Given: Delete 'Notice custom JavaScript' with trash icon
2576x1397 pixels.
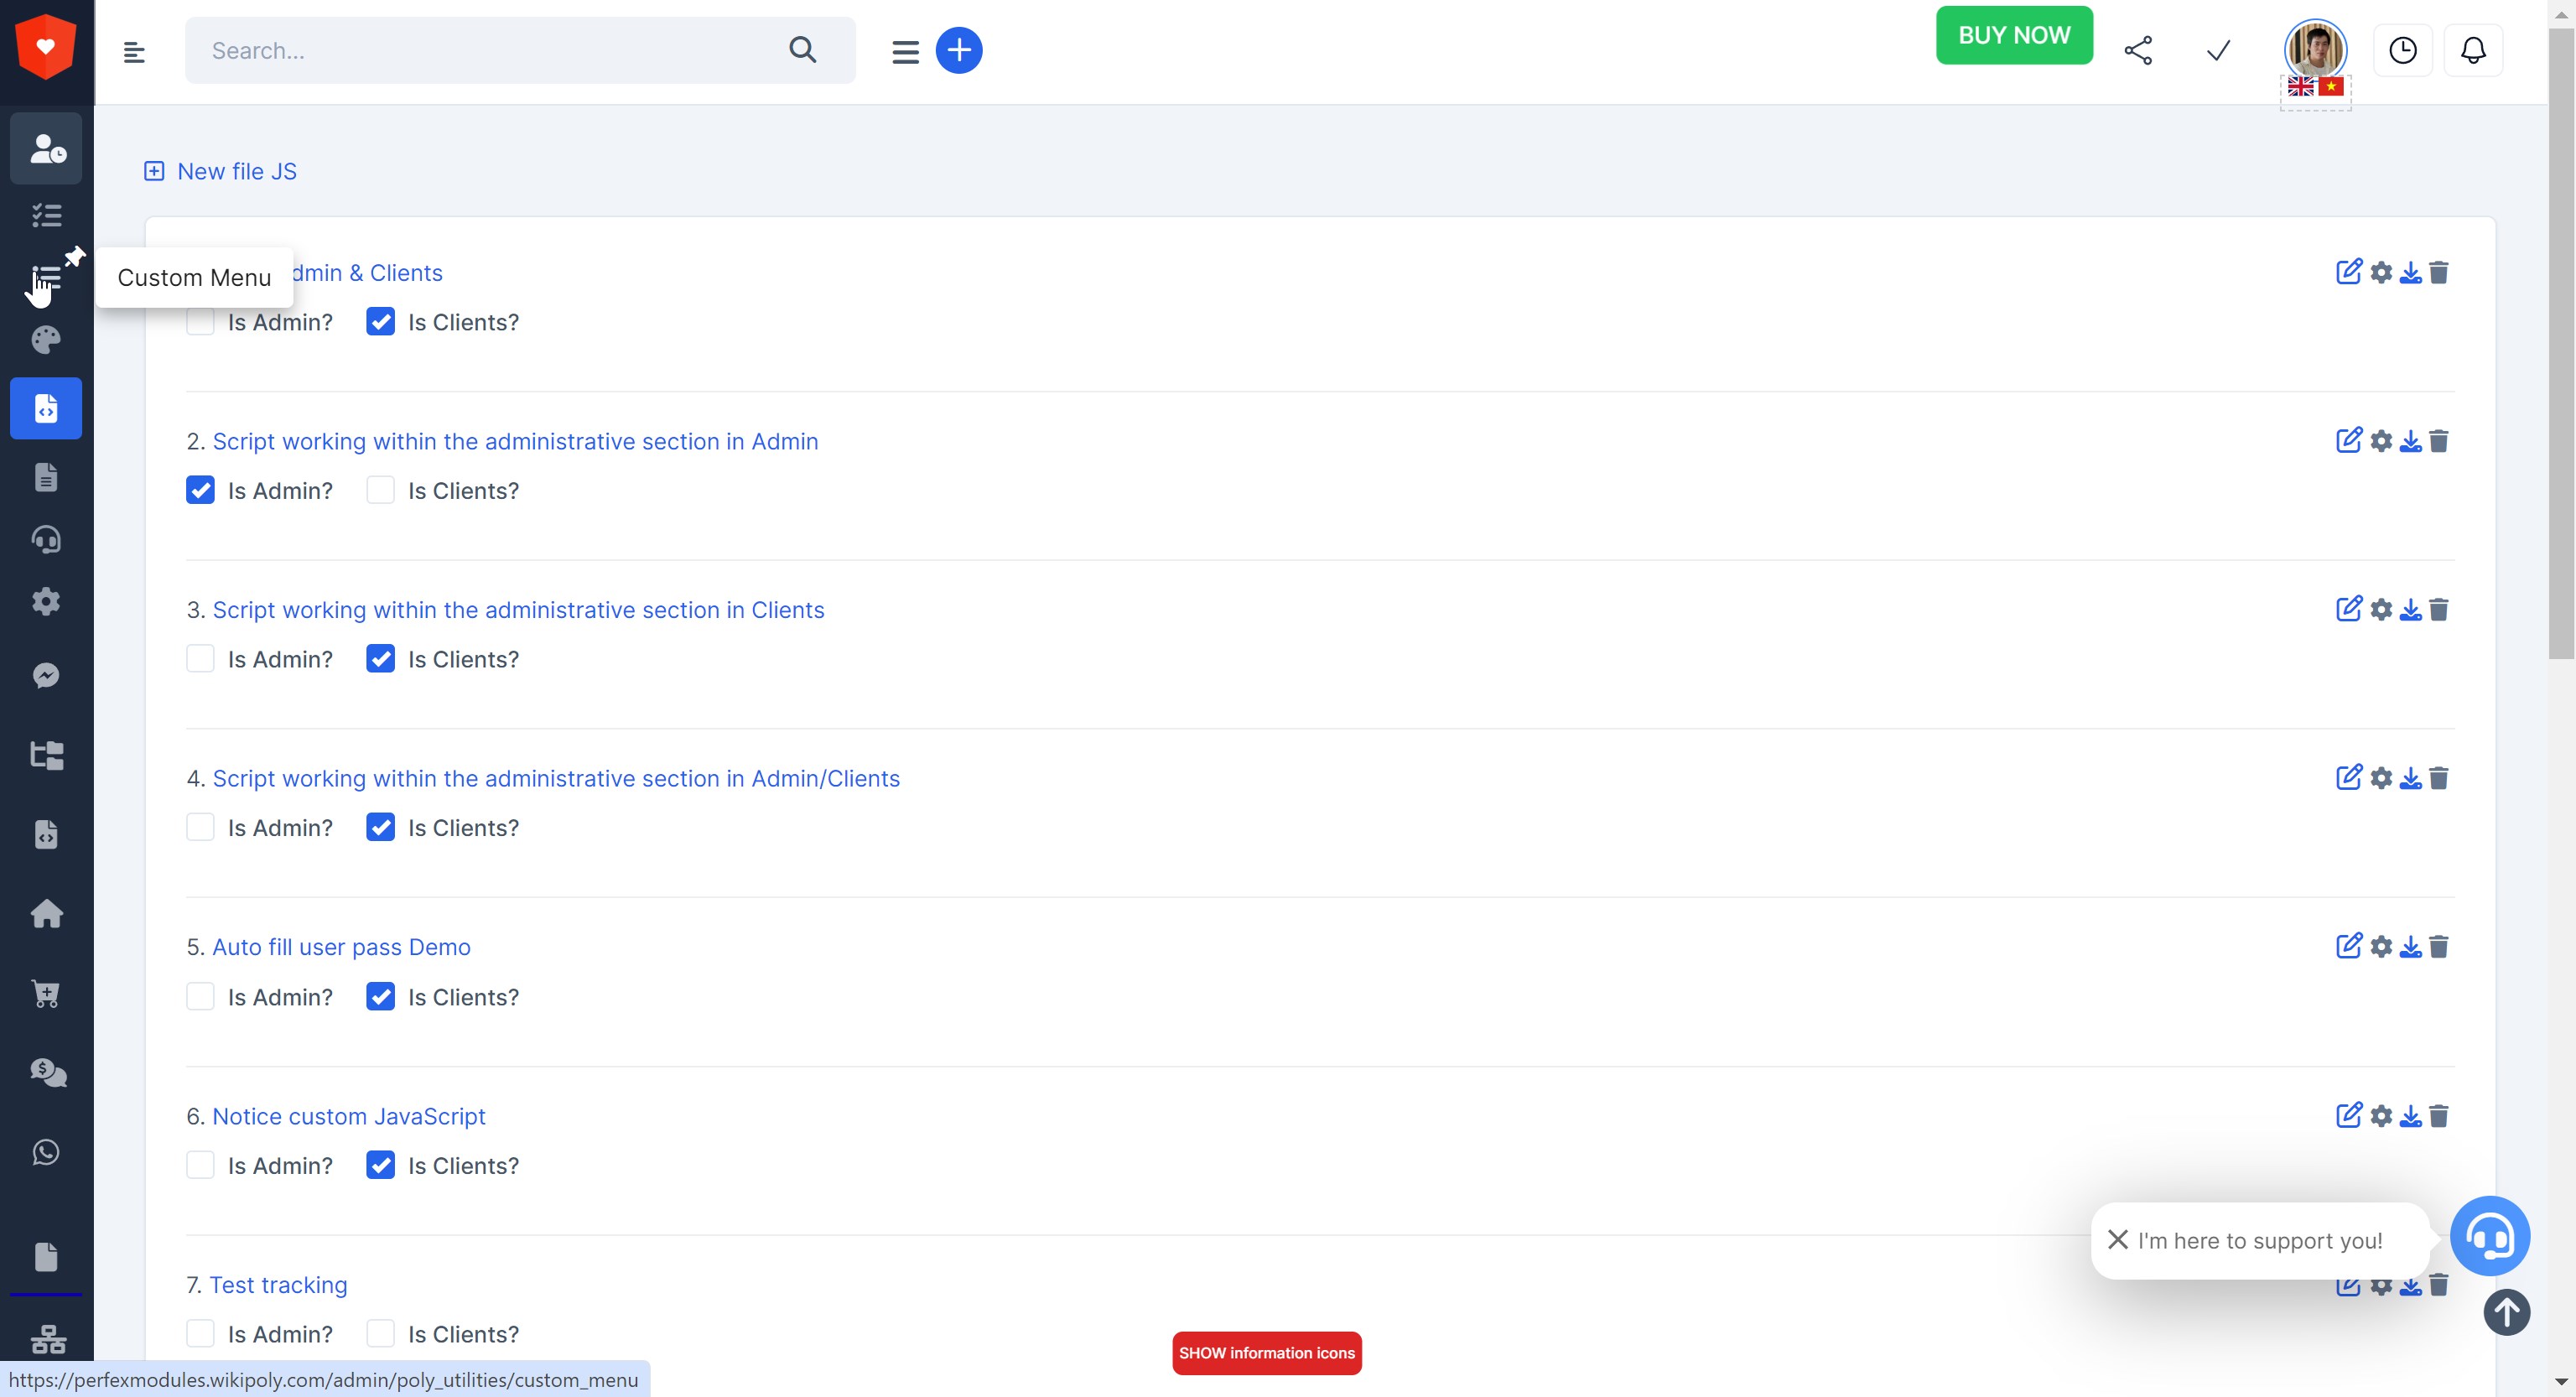Looking at the screenshot, I should tap(2439, 1115).
